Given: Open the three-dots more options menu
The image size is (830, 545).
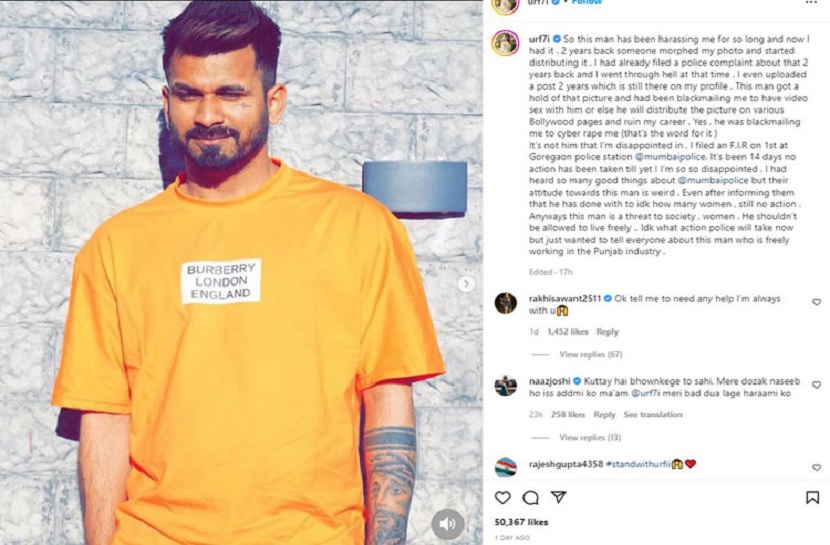Looking at the screenshot, I should [811, 3].
